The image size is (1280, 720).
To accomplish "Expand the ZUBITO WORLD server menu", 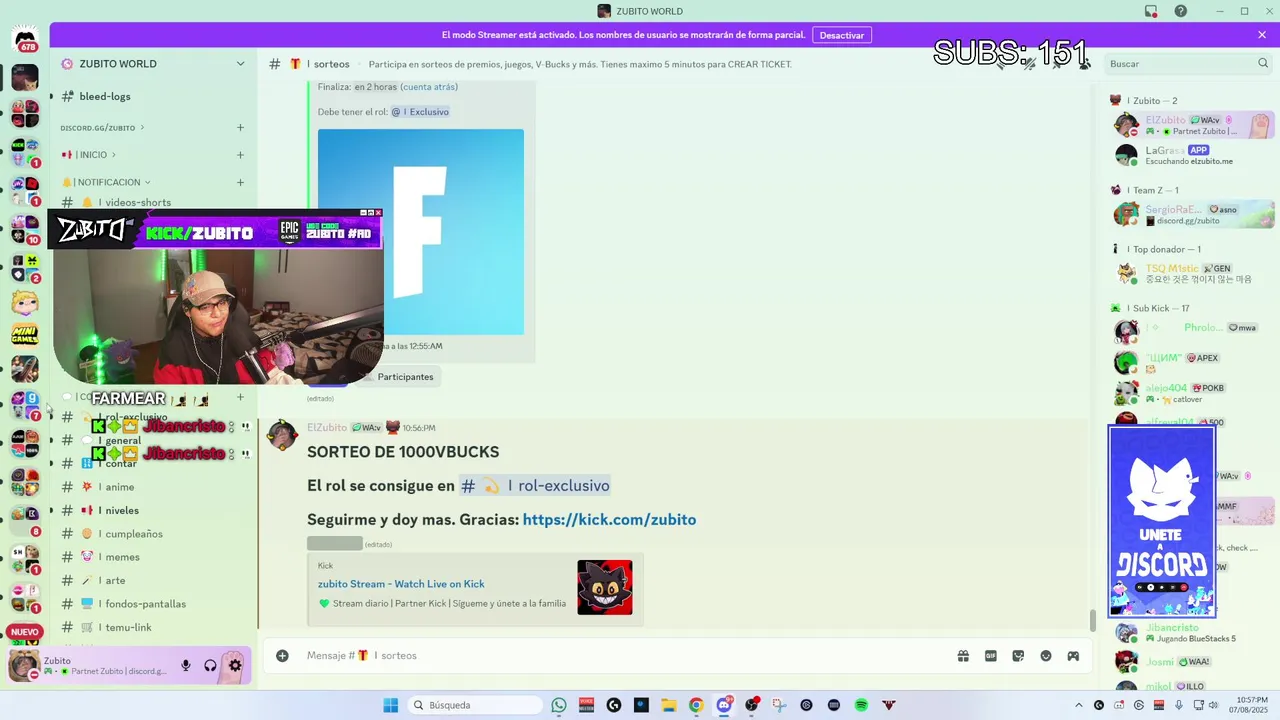I will [240, 64].
